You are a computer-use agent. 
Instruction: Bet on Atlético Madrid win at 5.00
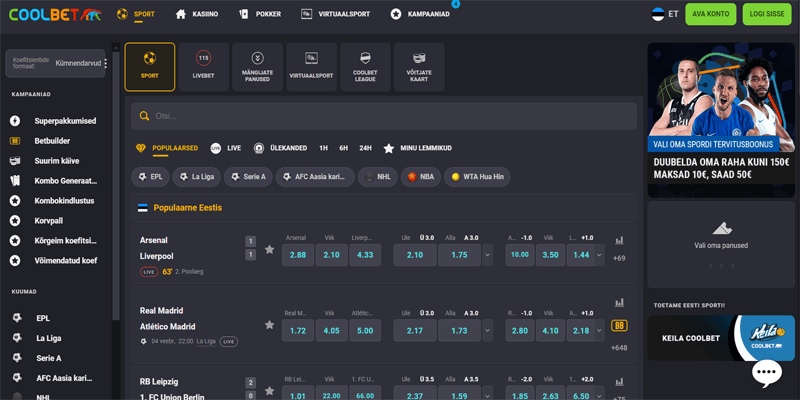[365, 330]
